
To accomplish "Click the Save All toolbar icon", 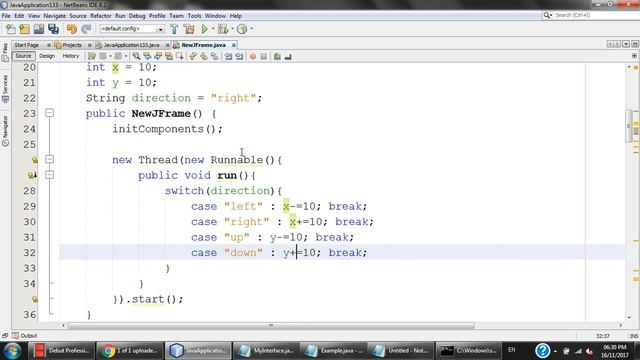I will tap(53, 29).
